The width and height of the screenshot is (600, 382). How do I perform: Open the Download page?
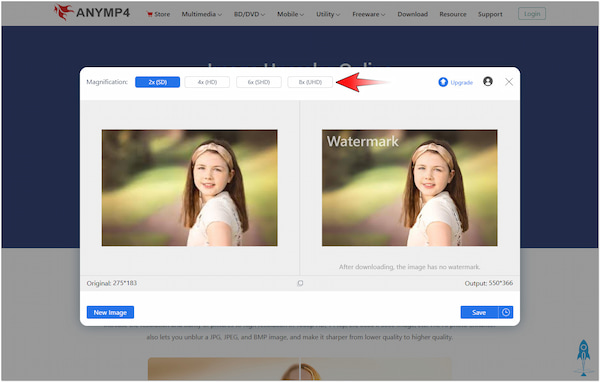412,14
